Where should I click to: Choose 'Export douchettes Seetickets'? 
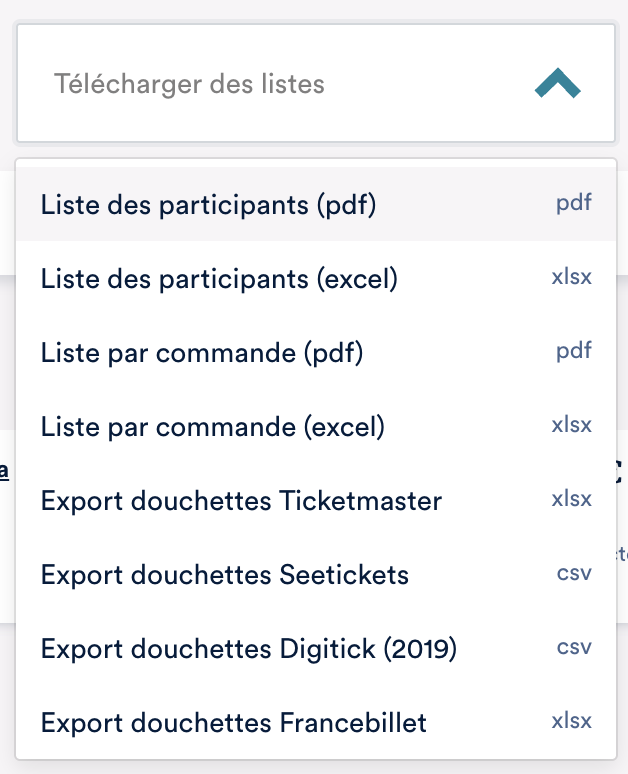(x=225, y=575)
